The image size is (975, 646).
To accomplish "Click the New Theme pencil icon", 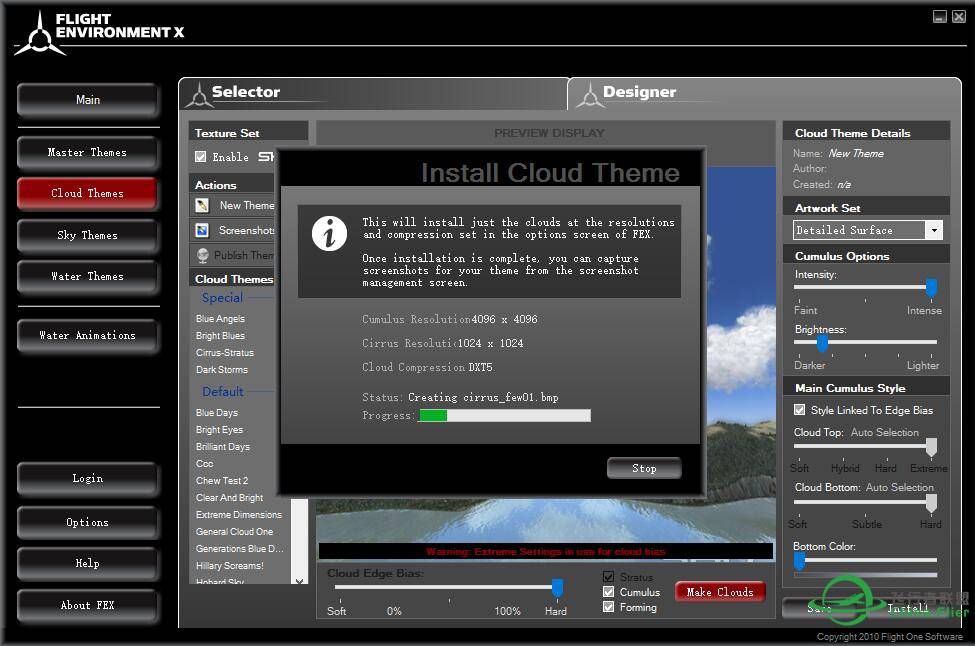I will coord(203,205).
